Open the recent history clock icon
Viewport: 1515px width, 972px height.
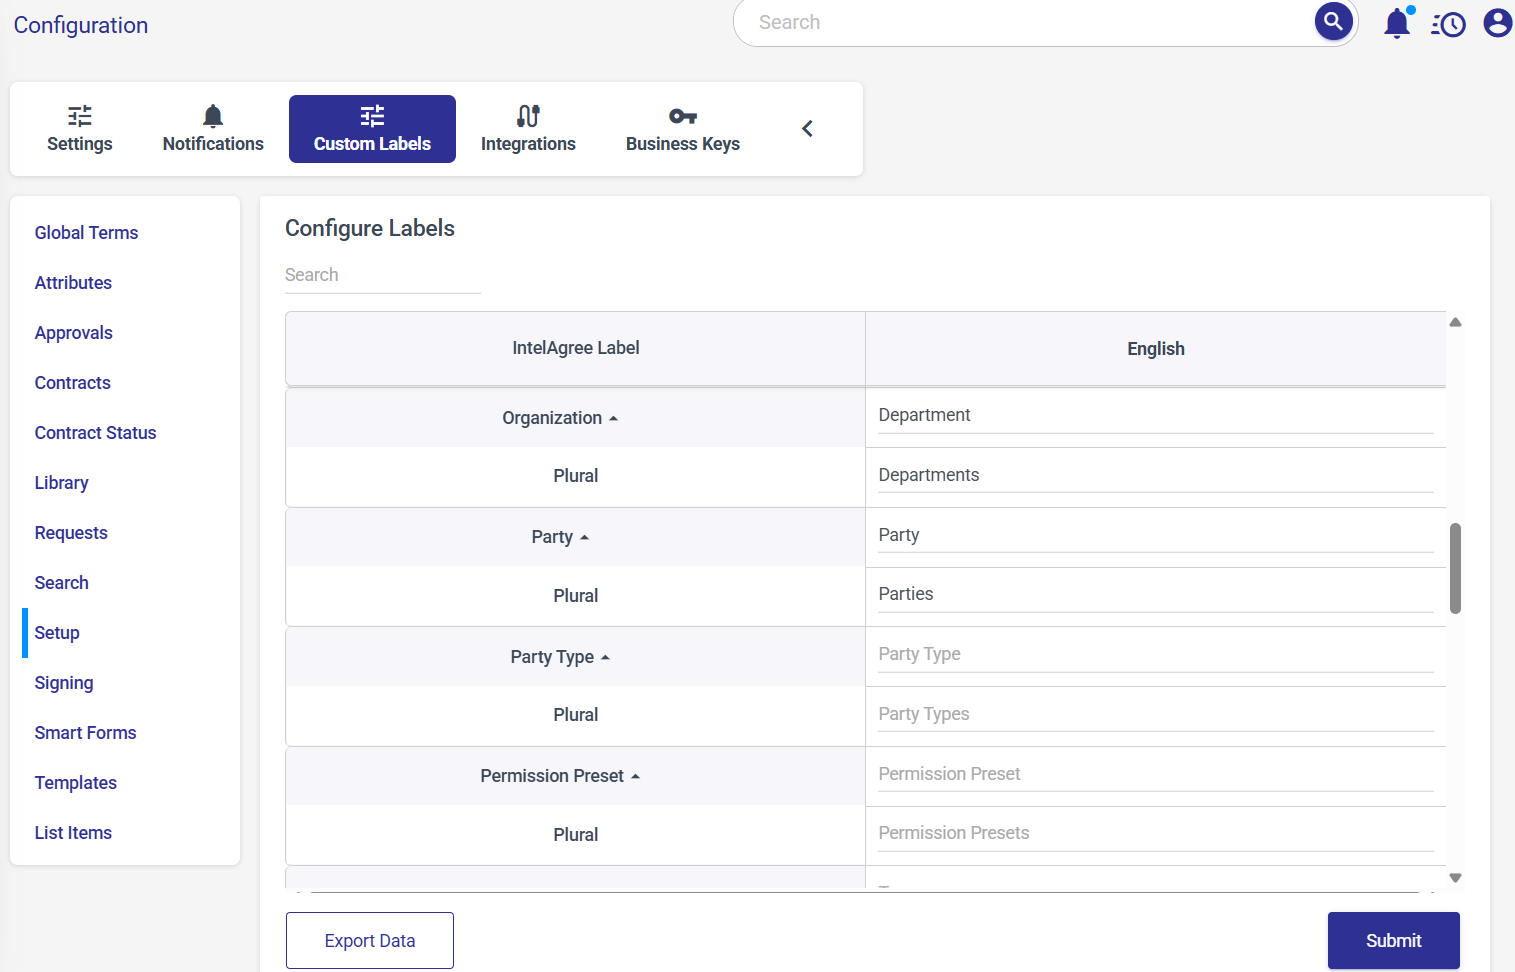[1448, 24]
